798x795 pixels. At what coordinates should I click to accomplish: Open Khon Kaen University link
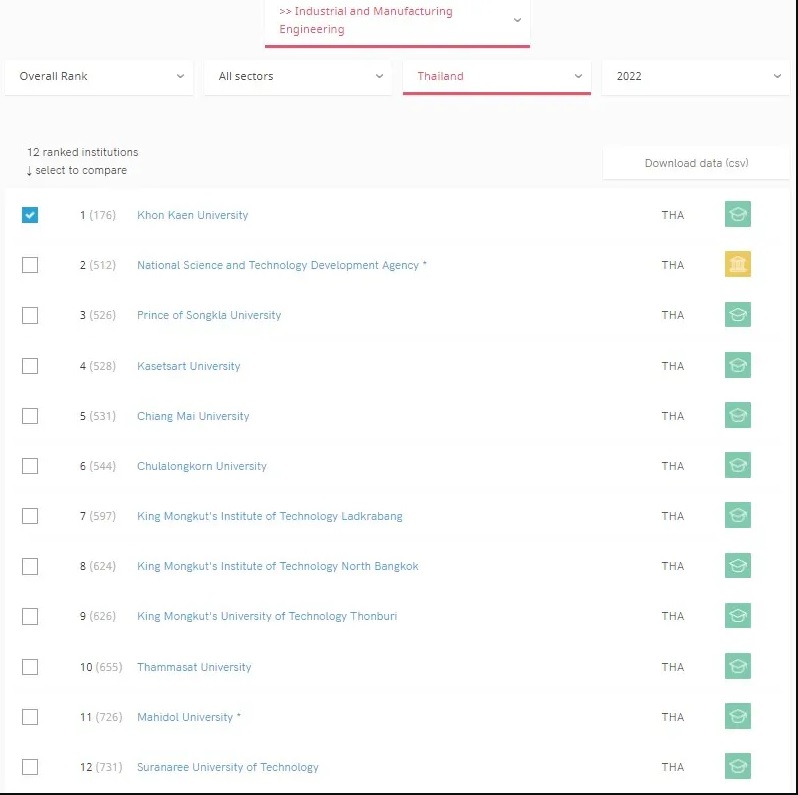tap(192, 215)
